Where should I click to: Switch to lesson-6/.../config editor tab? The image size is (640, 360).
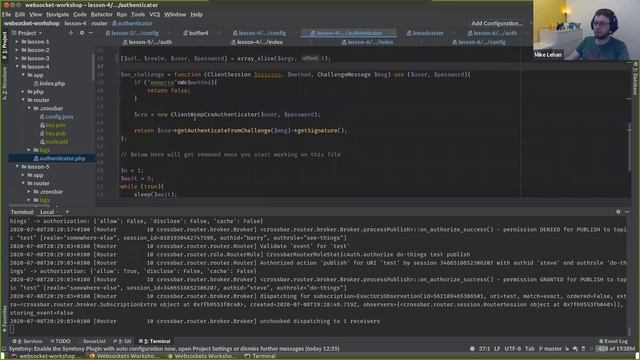tap(479, 42)
